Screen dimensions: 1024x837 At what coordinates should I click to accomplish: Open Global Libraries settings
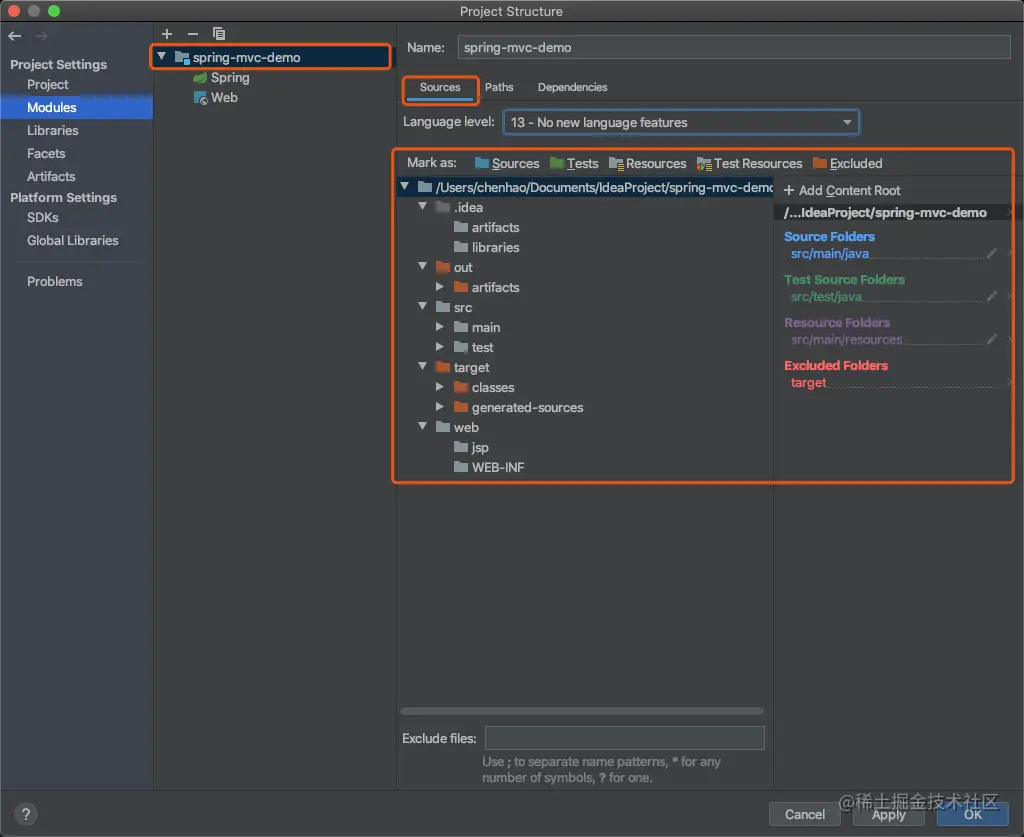click(x=72, y=241)
